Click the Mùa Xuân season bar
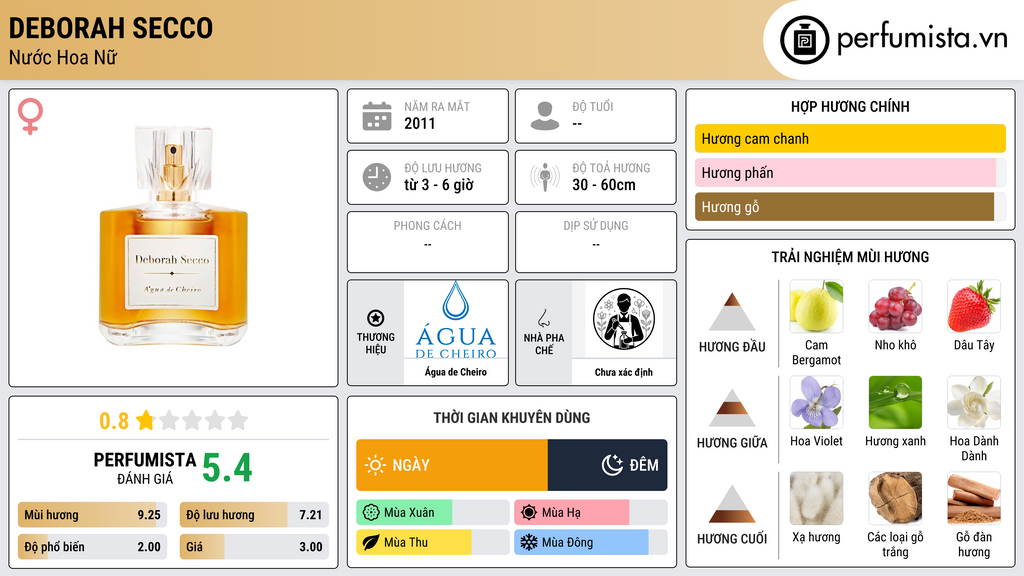This screenshot has width=1024, height=576. click(x=432, y=513)
